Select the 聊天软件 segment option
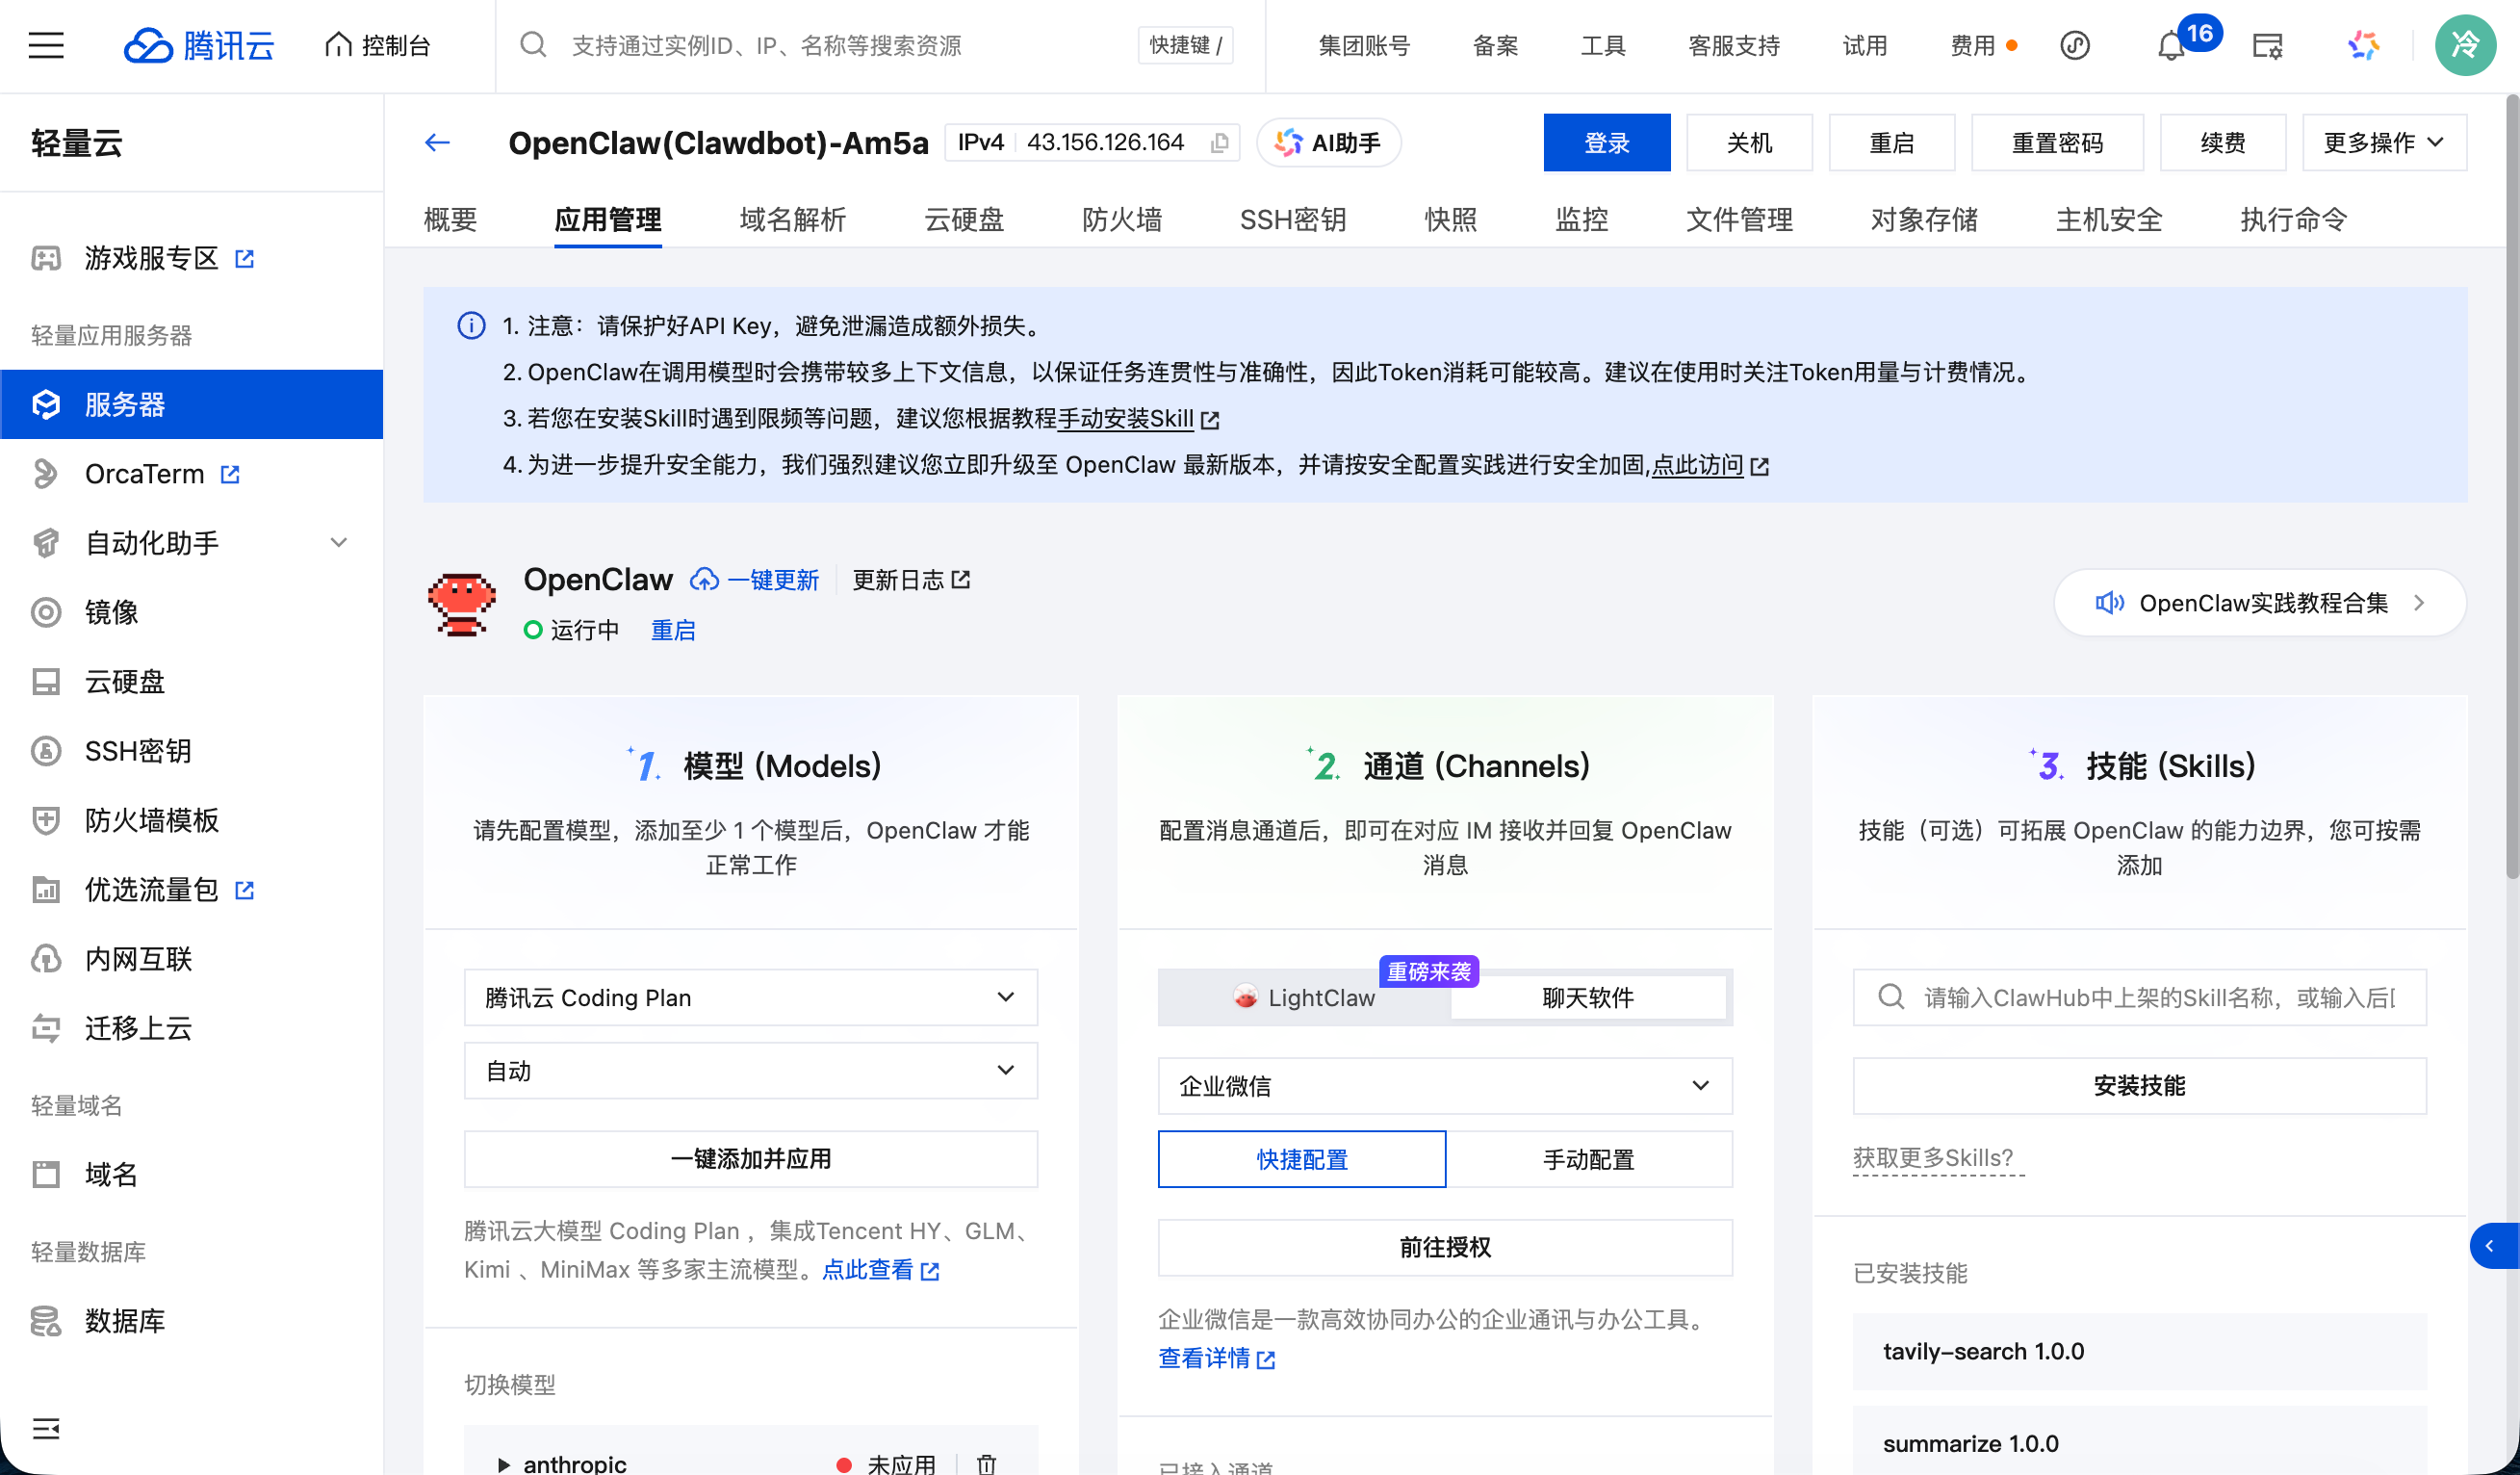 [x=1588, y=997]
